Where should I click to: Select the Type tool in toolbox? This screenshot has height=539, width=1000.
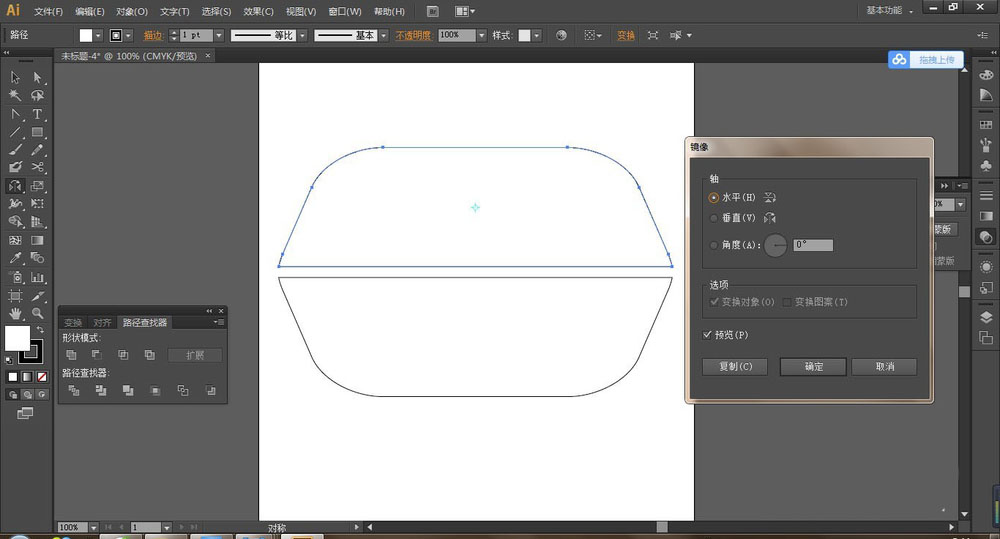pos(37,114)
